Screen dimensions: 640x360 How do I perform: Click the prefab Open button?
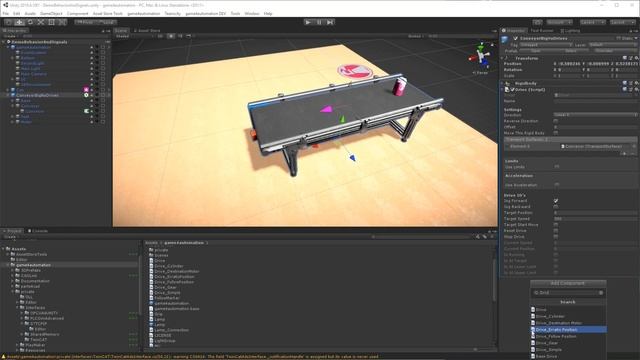coord(536,51)
